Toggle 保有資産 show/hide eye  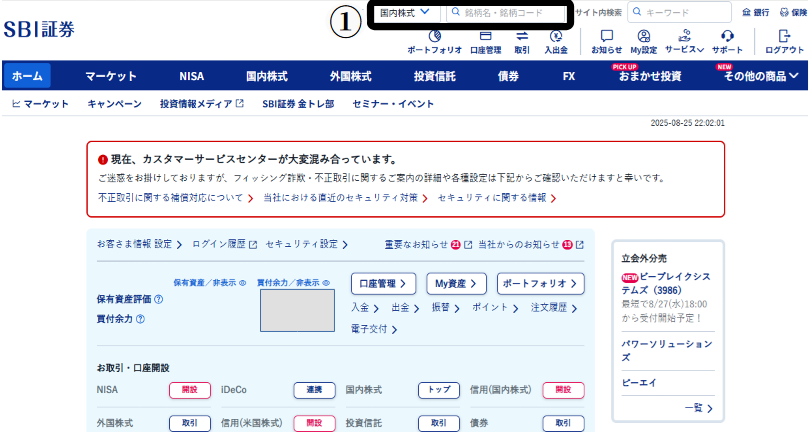243,283
